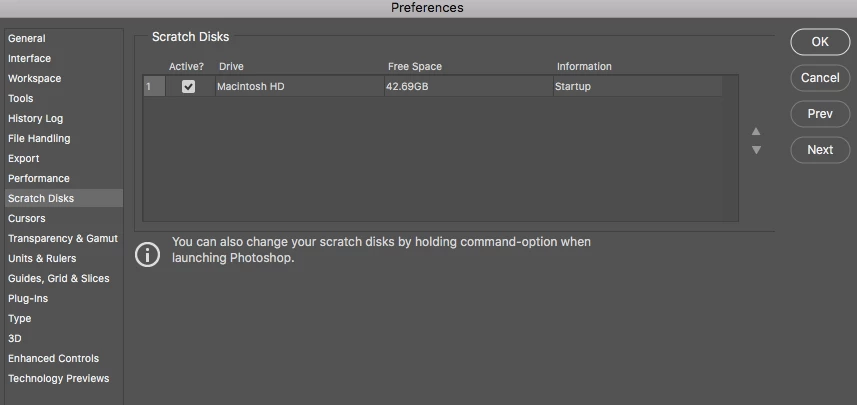Show History Log settings
The height and width of the screenshot is (405, 857).
click(36, 118)
